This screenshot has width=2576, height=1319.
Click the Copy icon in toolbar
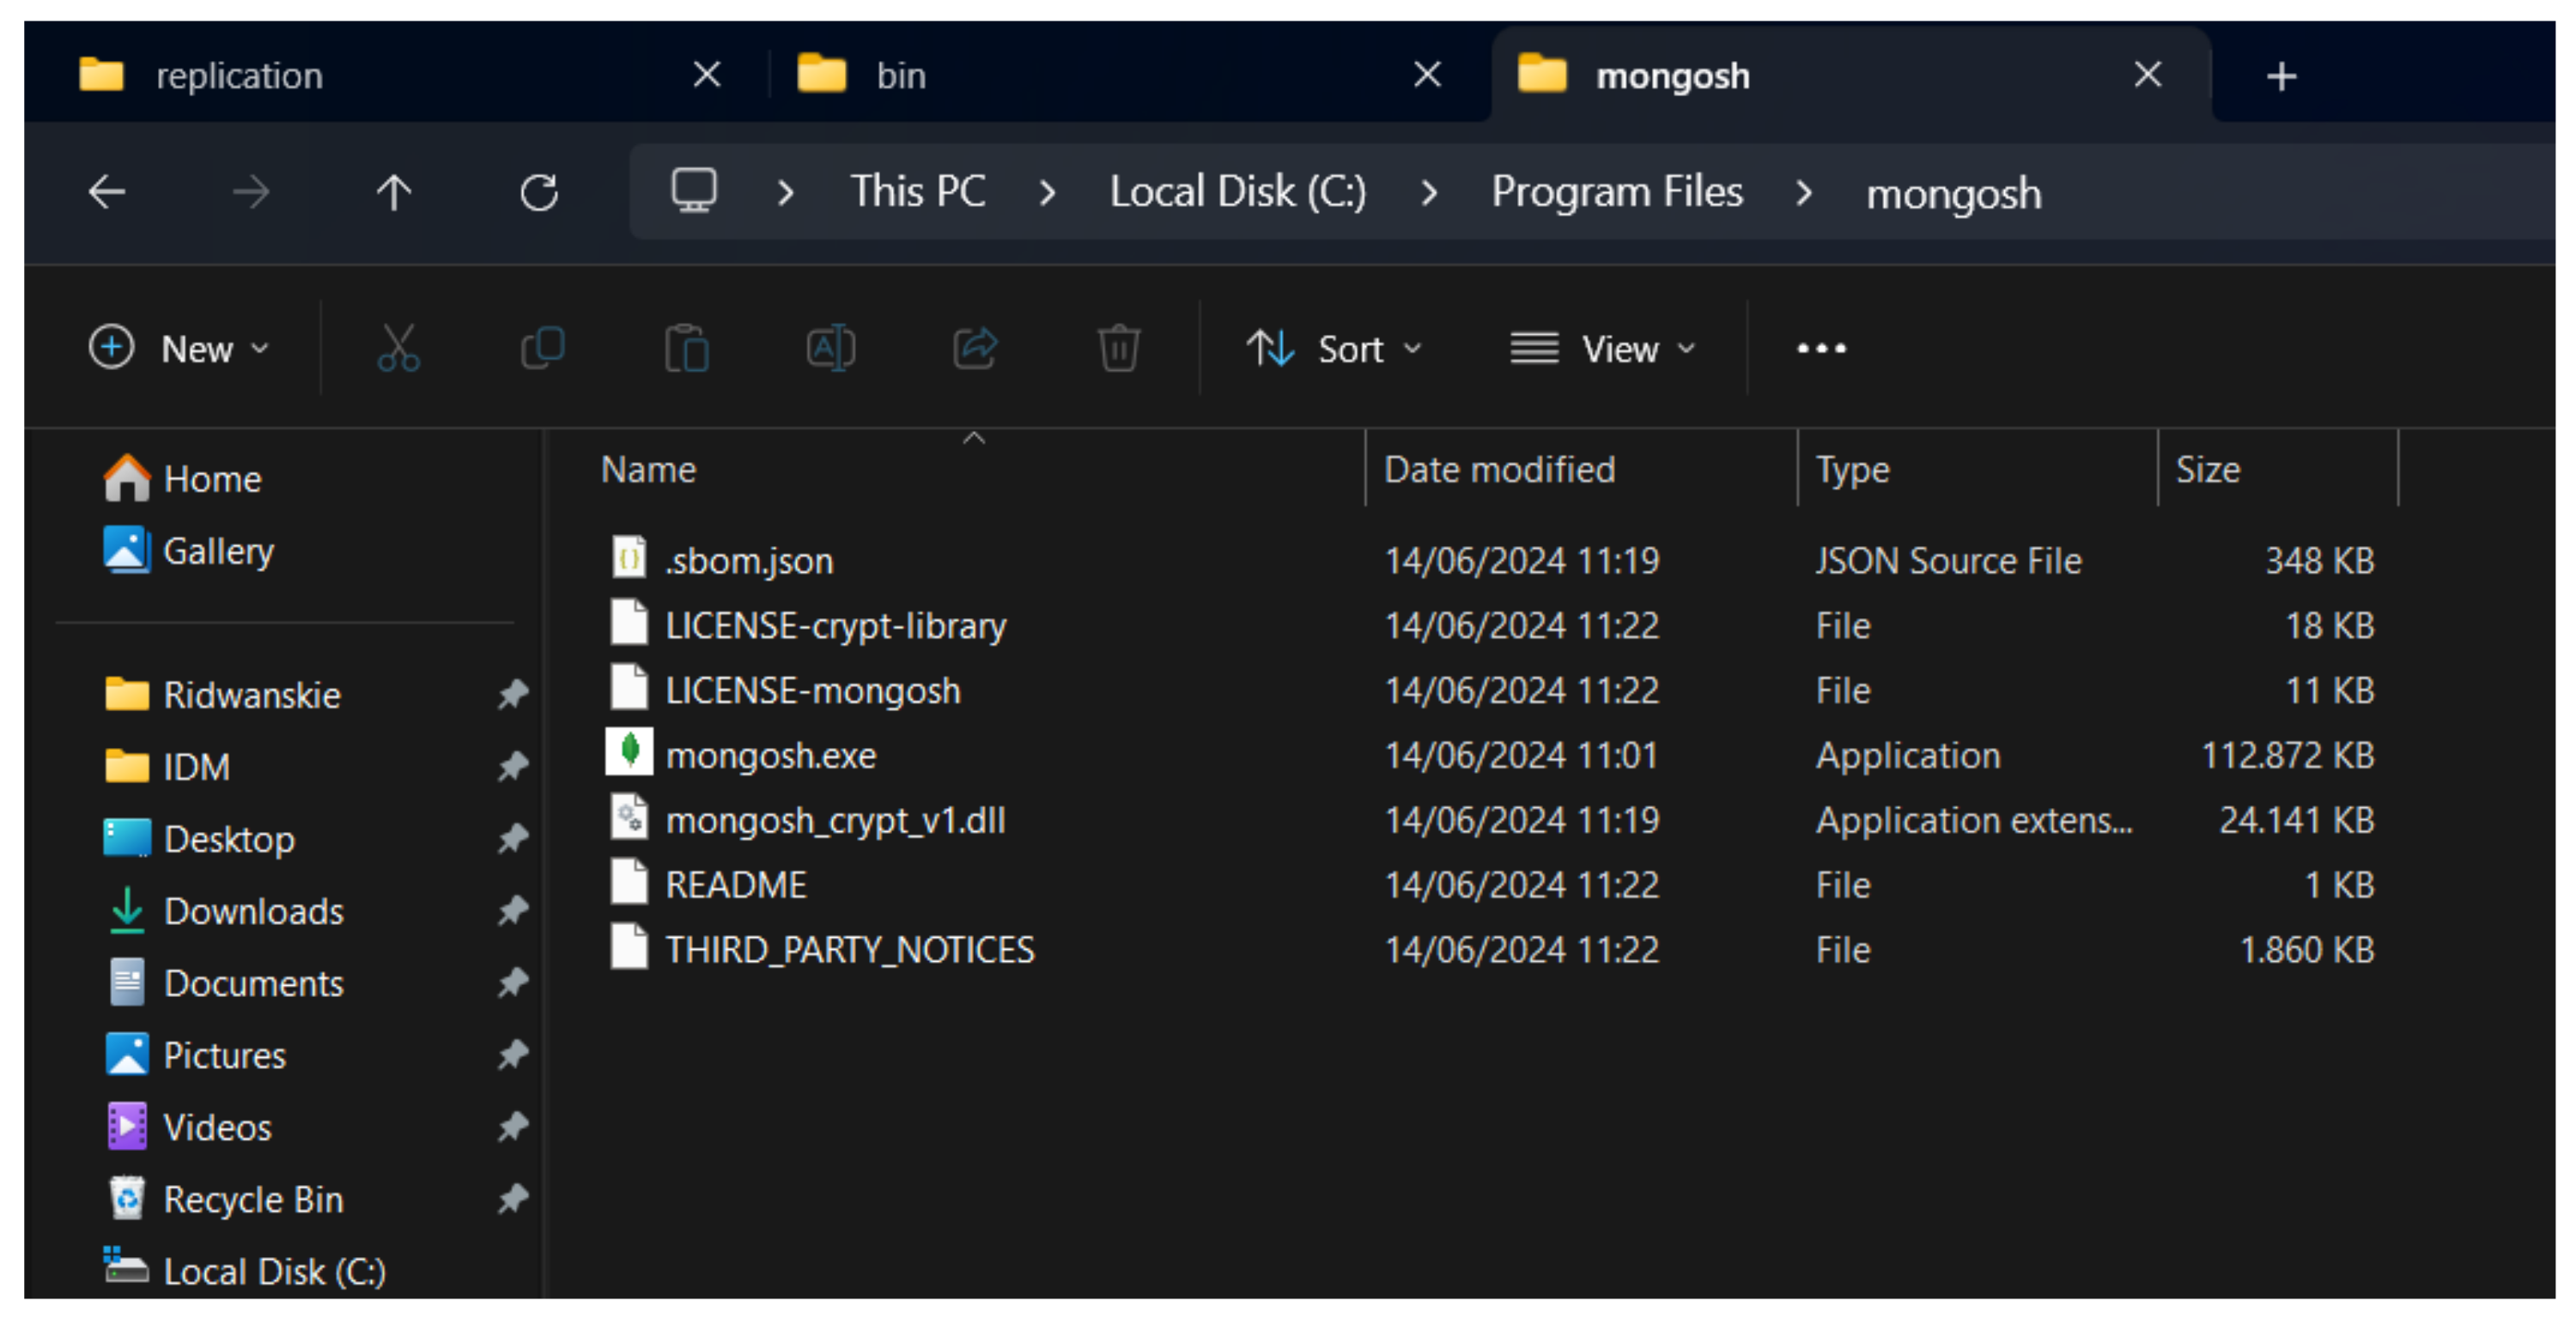point(543,348)
